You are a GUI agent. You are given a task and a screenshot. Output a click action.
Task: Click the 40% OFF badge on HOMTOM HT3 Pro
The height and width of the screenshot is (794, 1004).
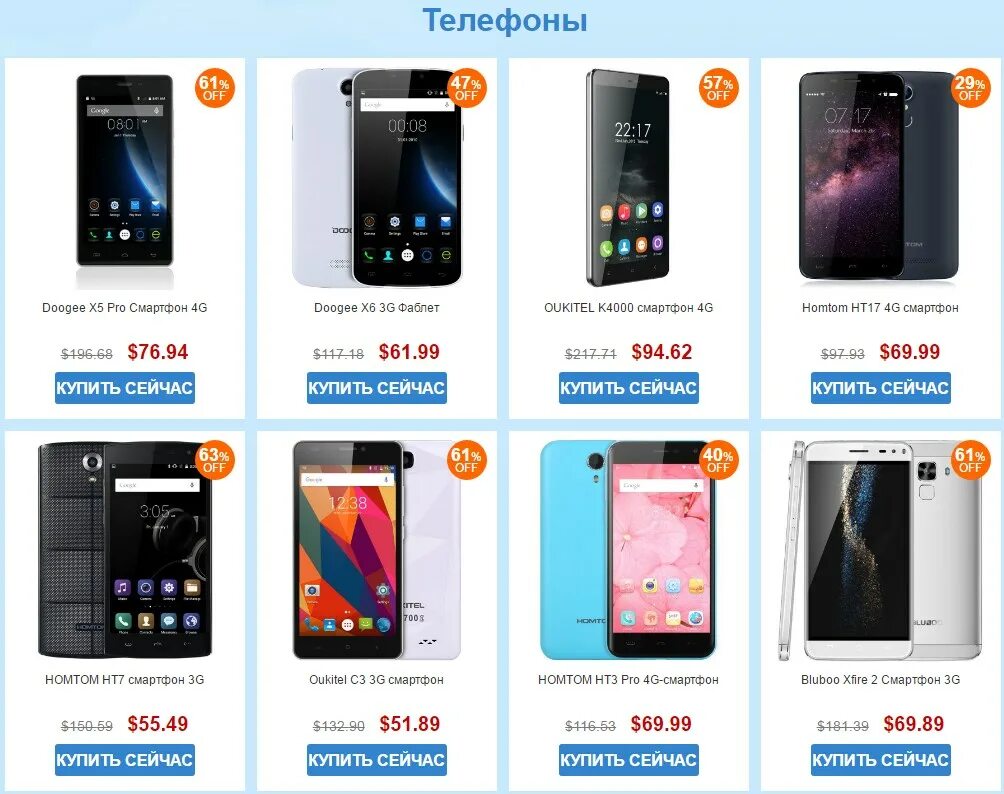[x=718, y=460]
